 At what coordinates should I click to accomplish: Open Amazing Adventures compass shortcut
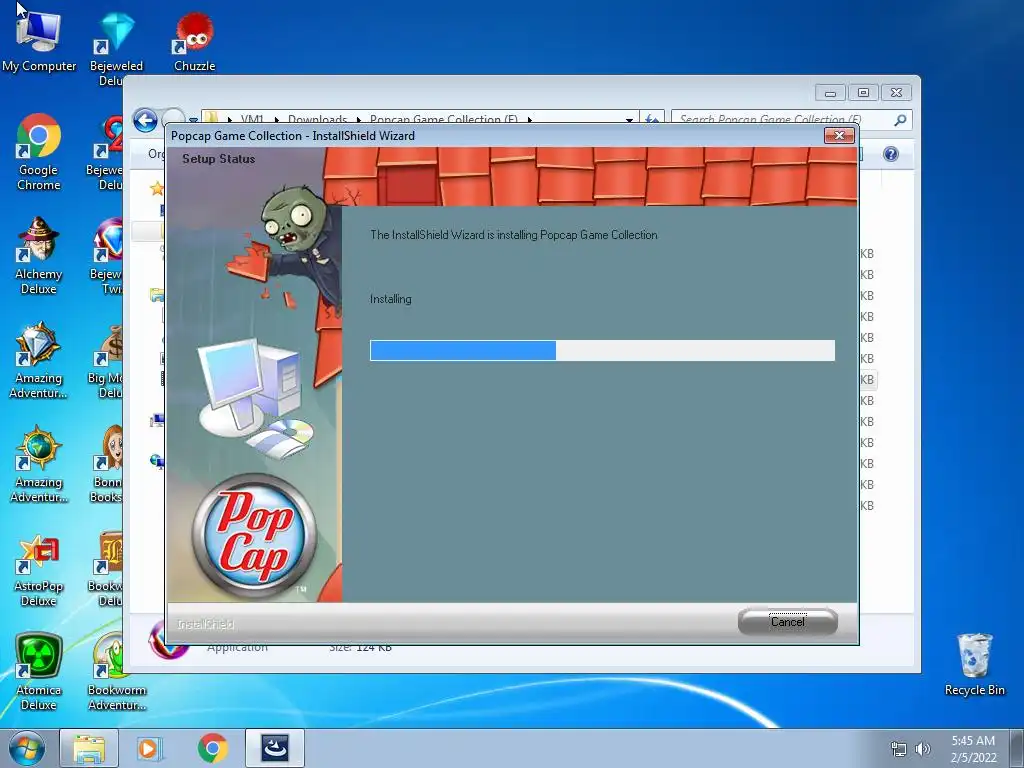tap(39, 464)
